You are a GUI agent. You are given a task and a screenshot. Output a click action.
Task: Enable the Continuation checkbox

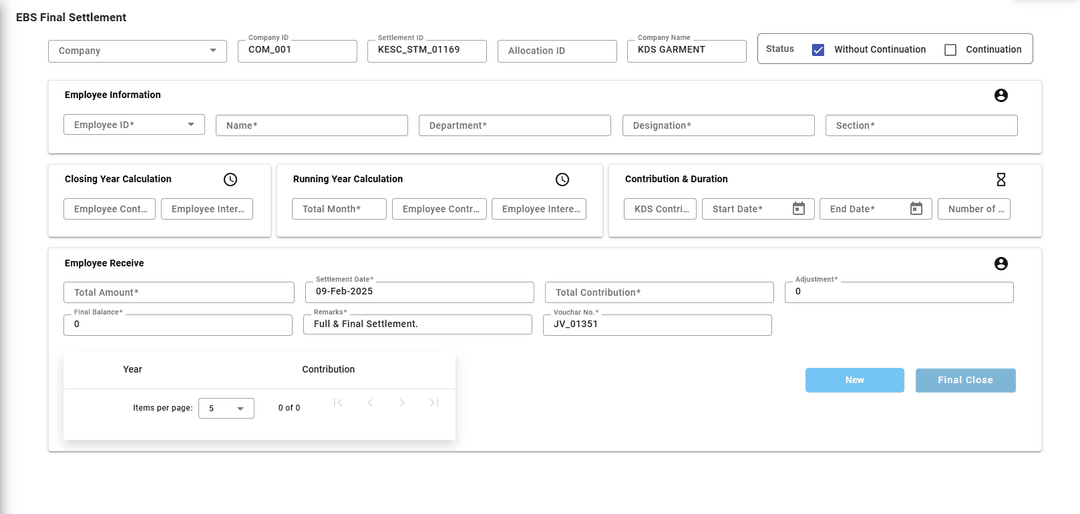click(x=950, y=50)
